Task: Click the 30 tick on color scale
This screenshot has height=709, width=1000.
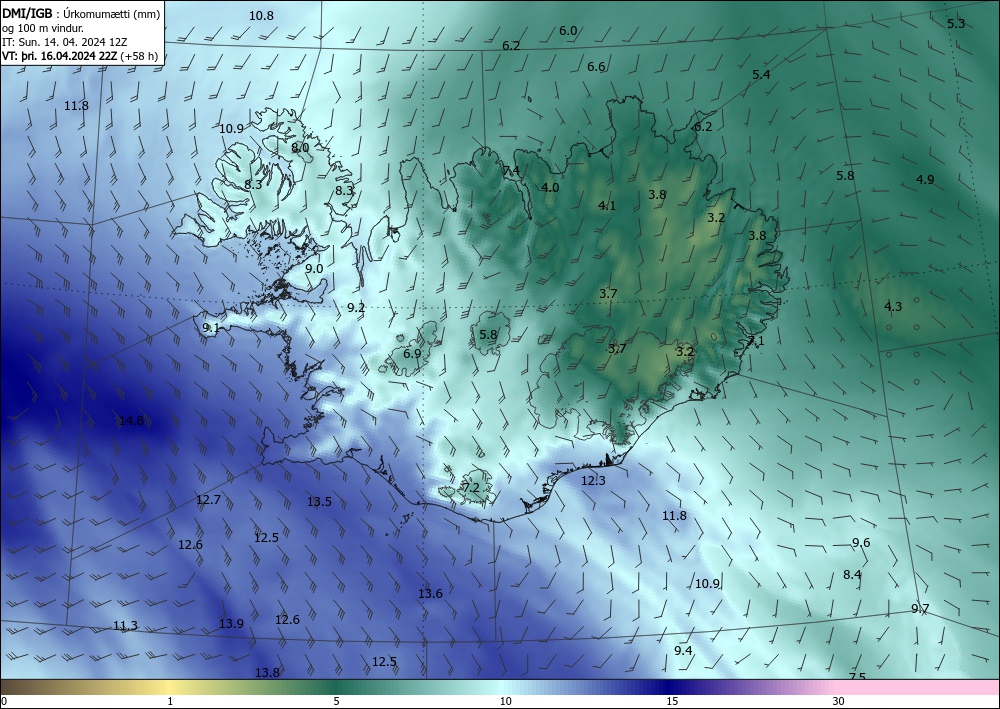Action: point(839,701)
